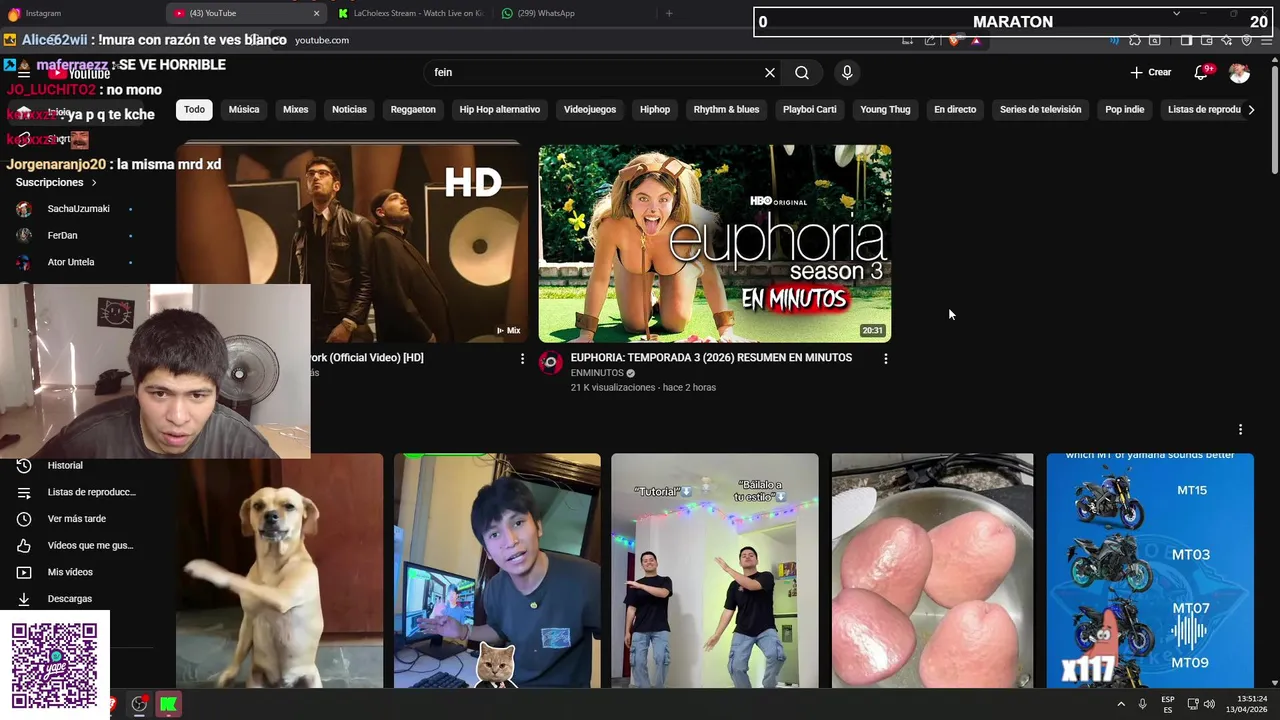Open the Brave Leo AI sparkle icon
This screenshot has width=1280, height=720.
(1227, 40)
